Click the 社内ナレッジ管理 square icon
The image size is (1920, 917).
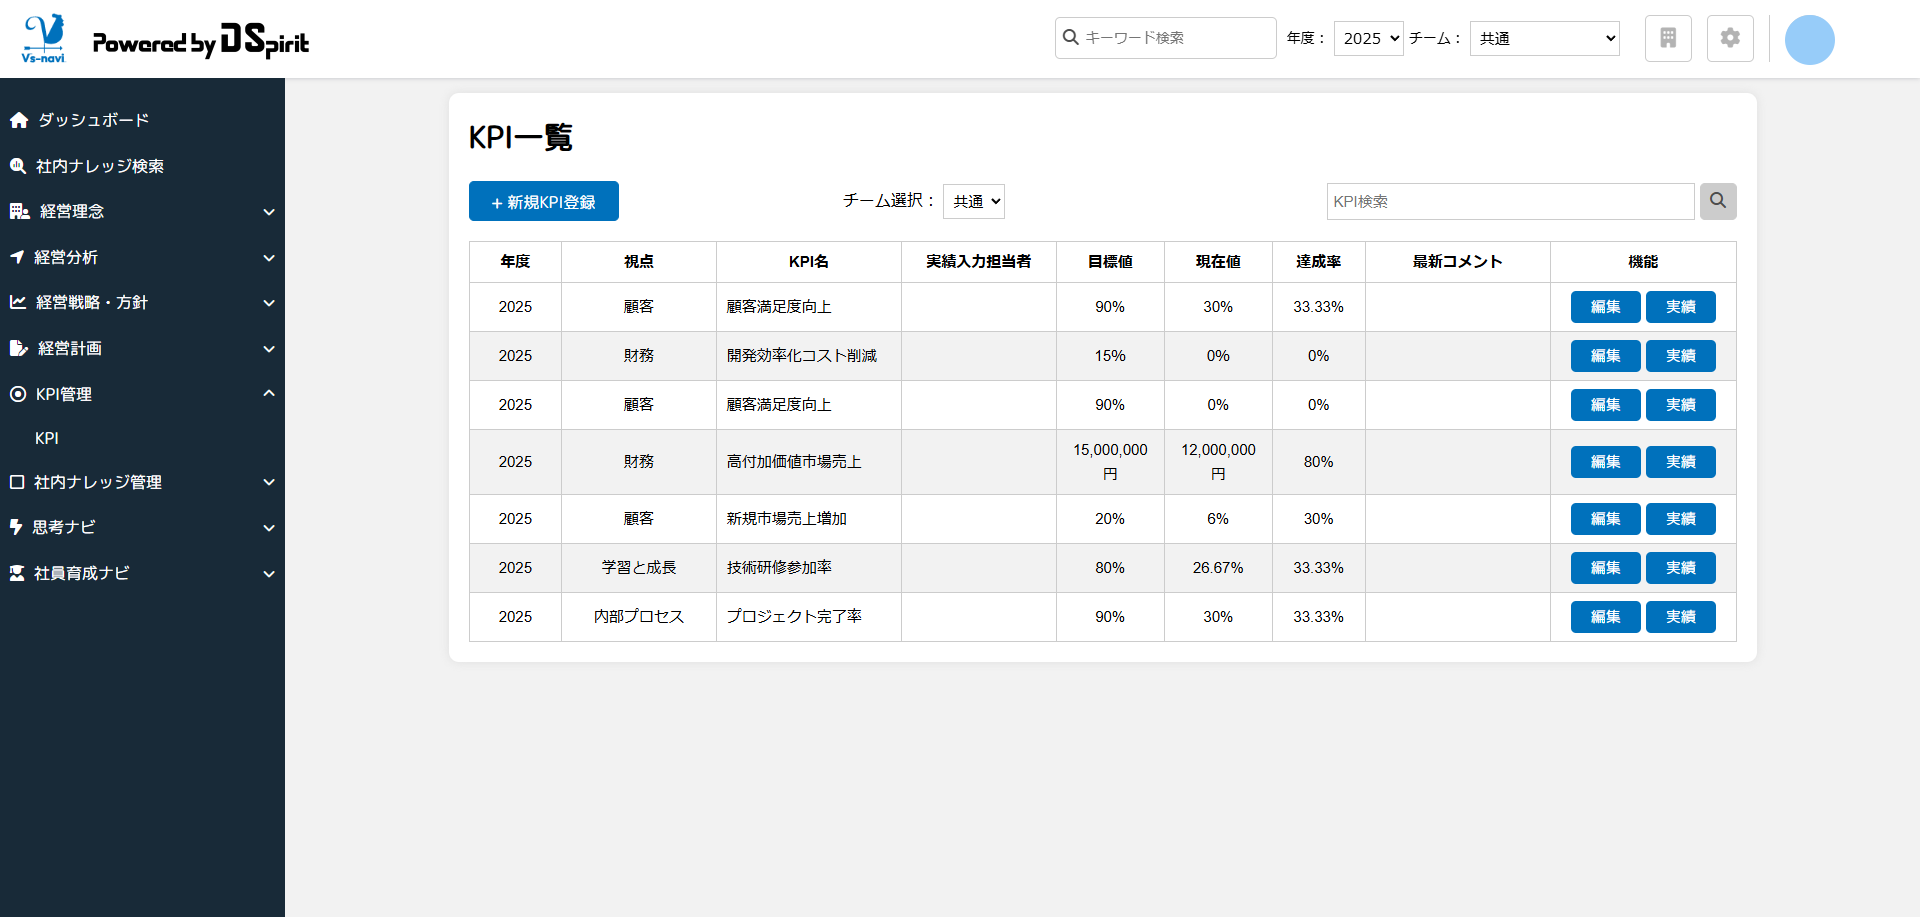[17, 482]
